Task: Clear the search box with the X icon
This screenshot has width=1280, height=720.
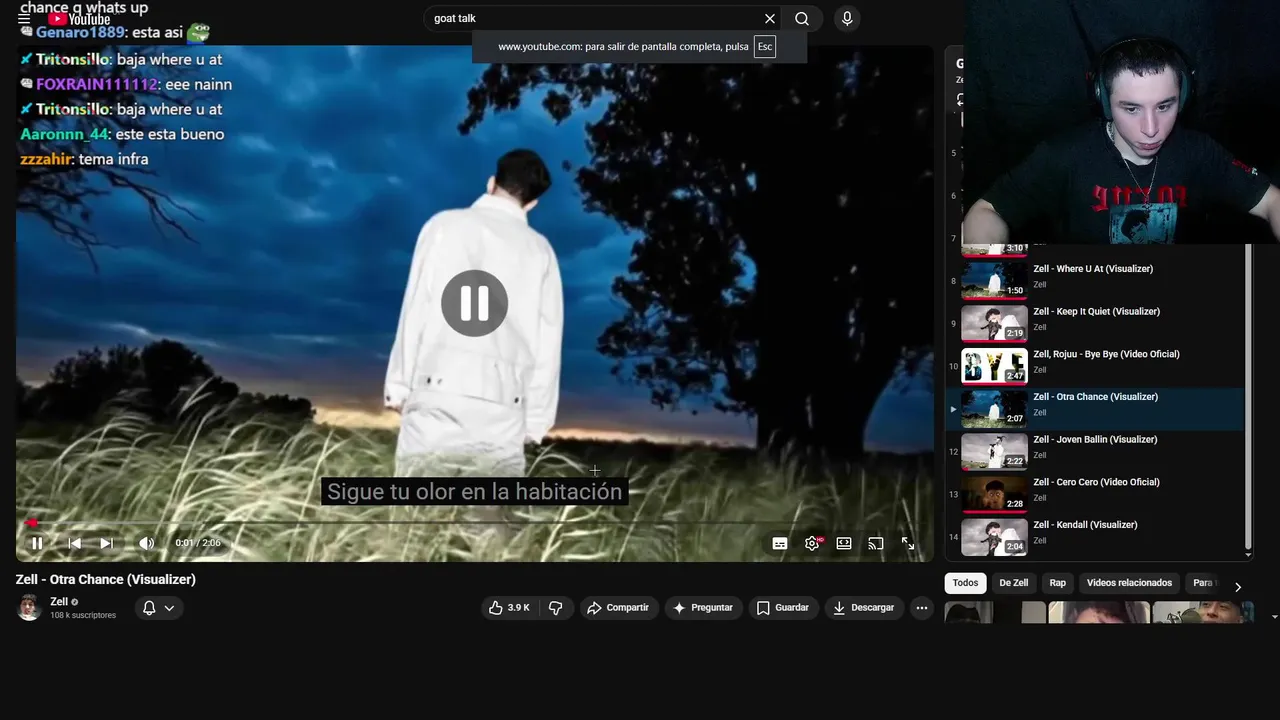Action: pos(770,18)
